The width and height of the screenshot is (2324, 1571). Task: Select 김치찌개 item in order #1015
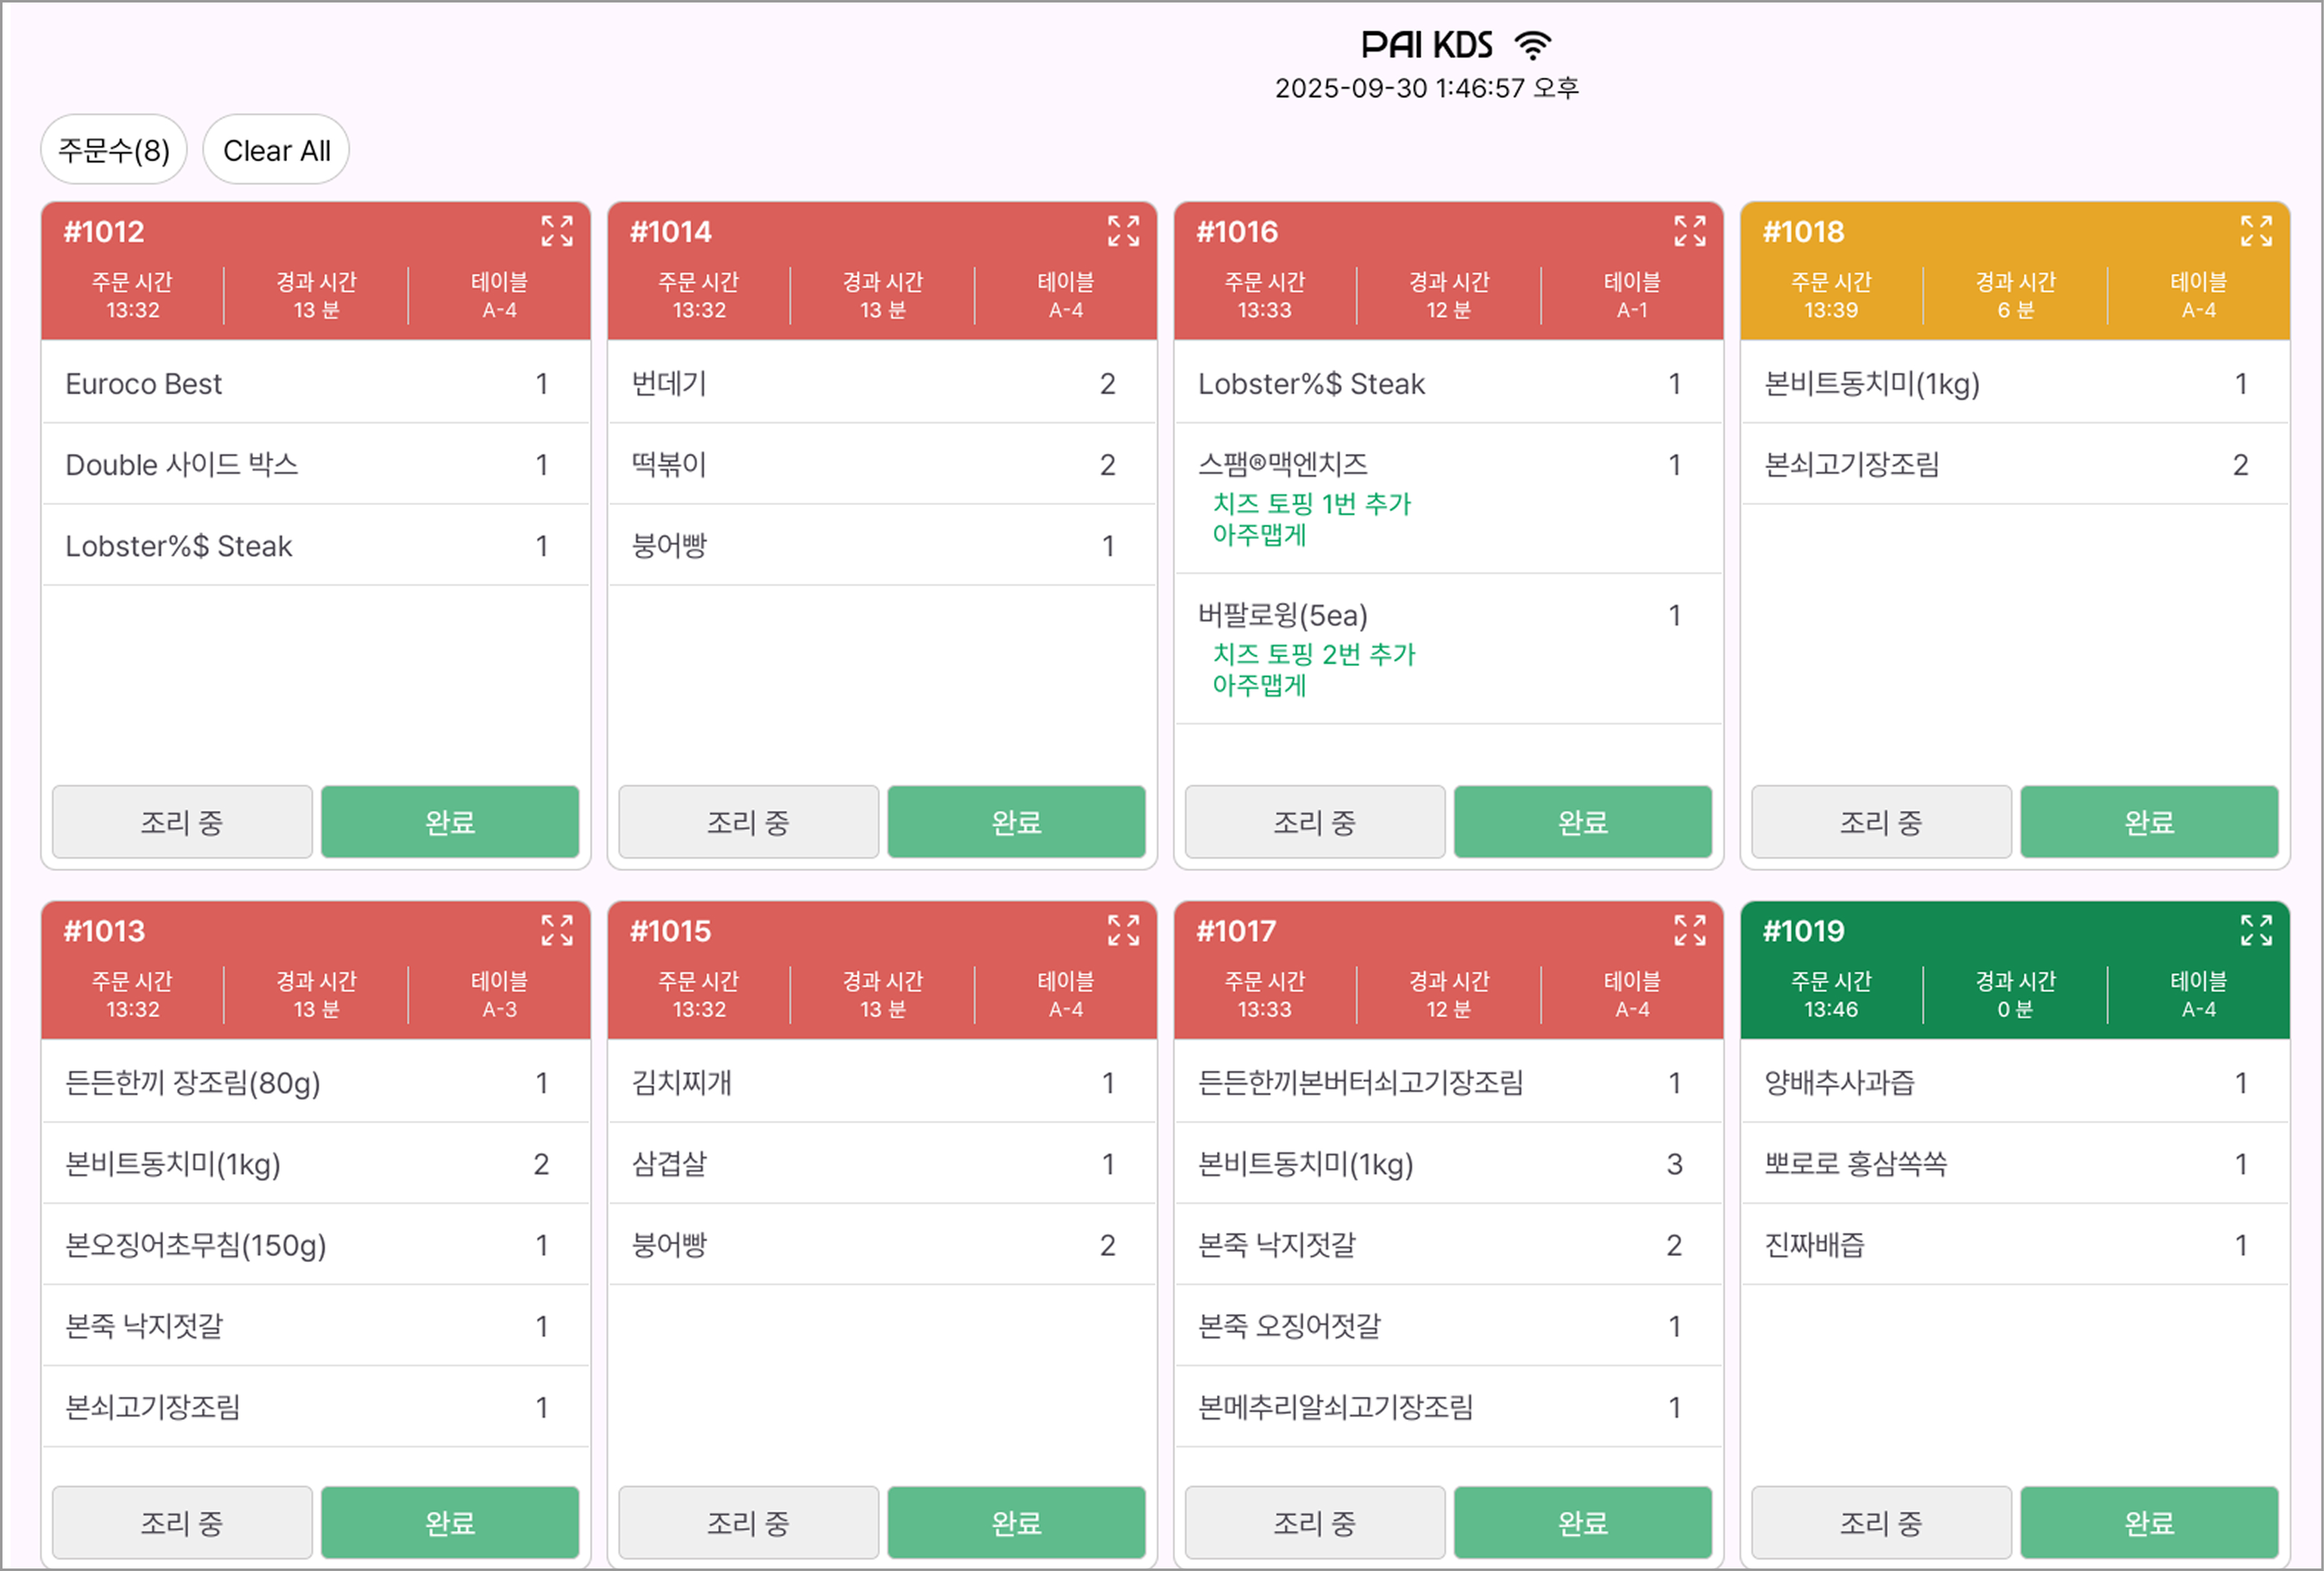(x=882, y=1082)
